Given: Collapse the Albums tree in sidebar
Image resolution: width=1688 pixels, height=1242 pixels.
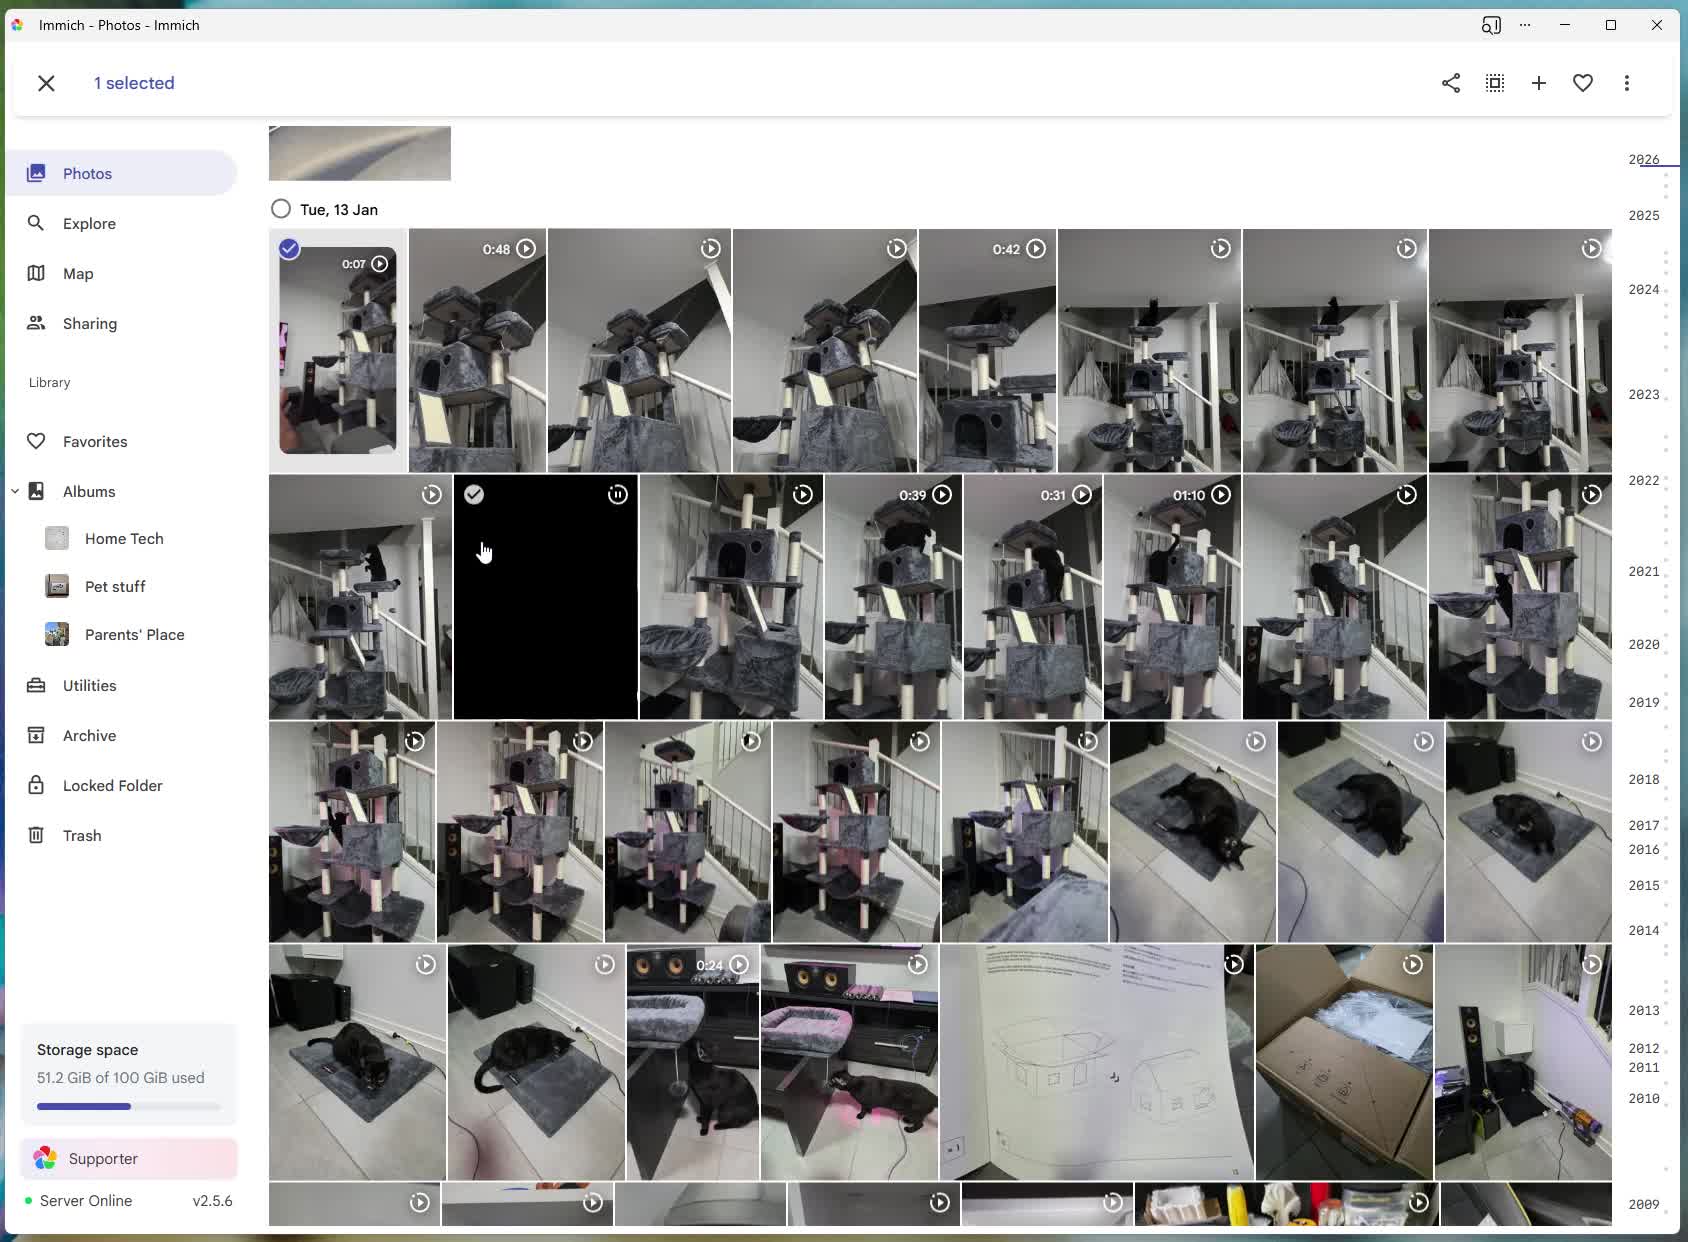Looking at the screenshot, I should (x=15, y=491).
